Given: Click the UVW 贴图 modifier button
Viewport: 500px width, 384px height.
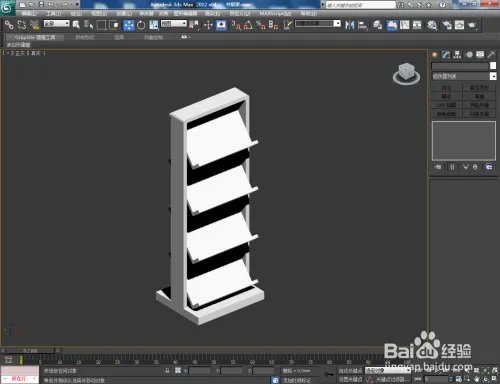Looking at the screenshot, I should coord(446,105).
